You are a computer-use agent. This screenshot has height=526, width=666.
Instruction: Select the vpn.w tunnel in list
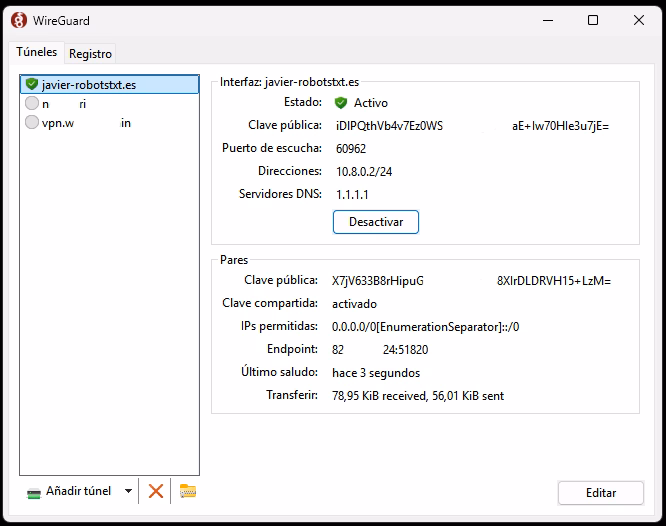point(110,123)
